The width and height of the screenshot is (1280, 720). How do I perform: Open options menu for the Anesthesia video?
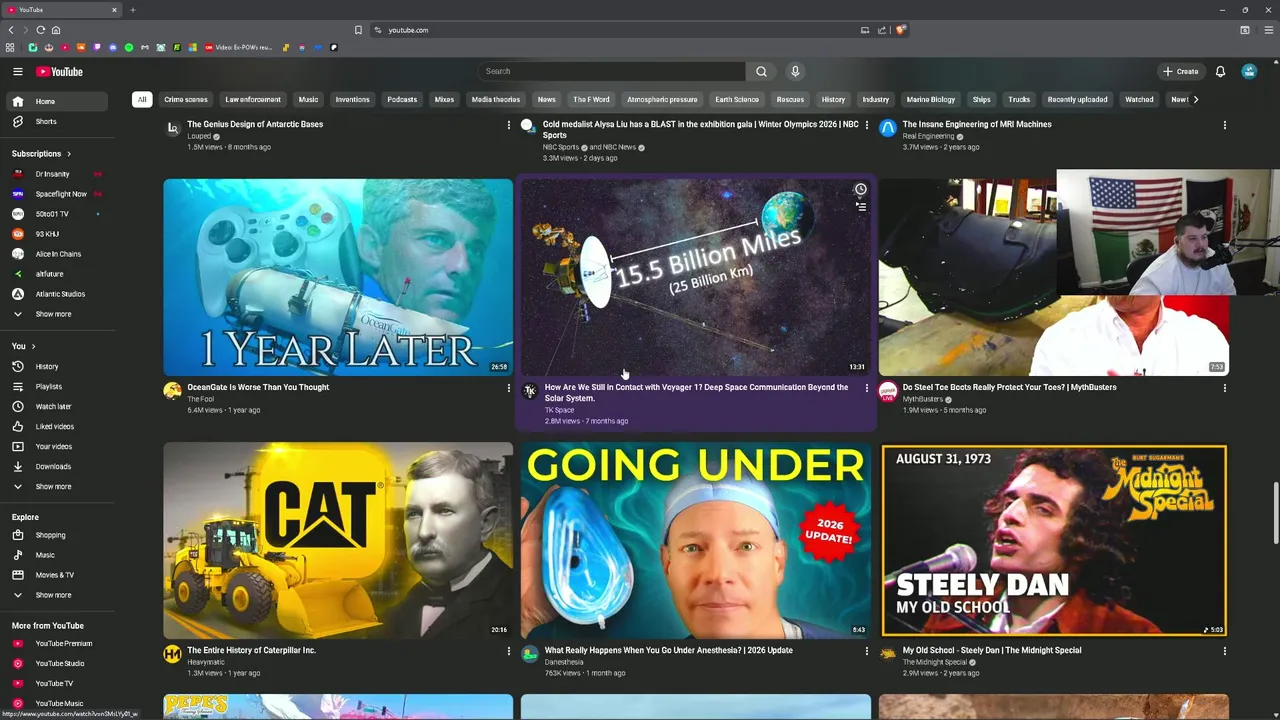pyautogui.click(x=866, y=651)
